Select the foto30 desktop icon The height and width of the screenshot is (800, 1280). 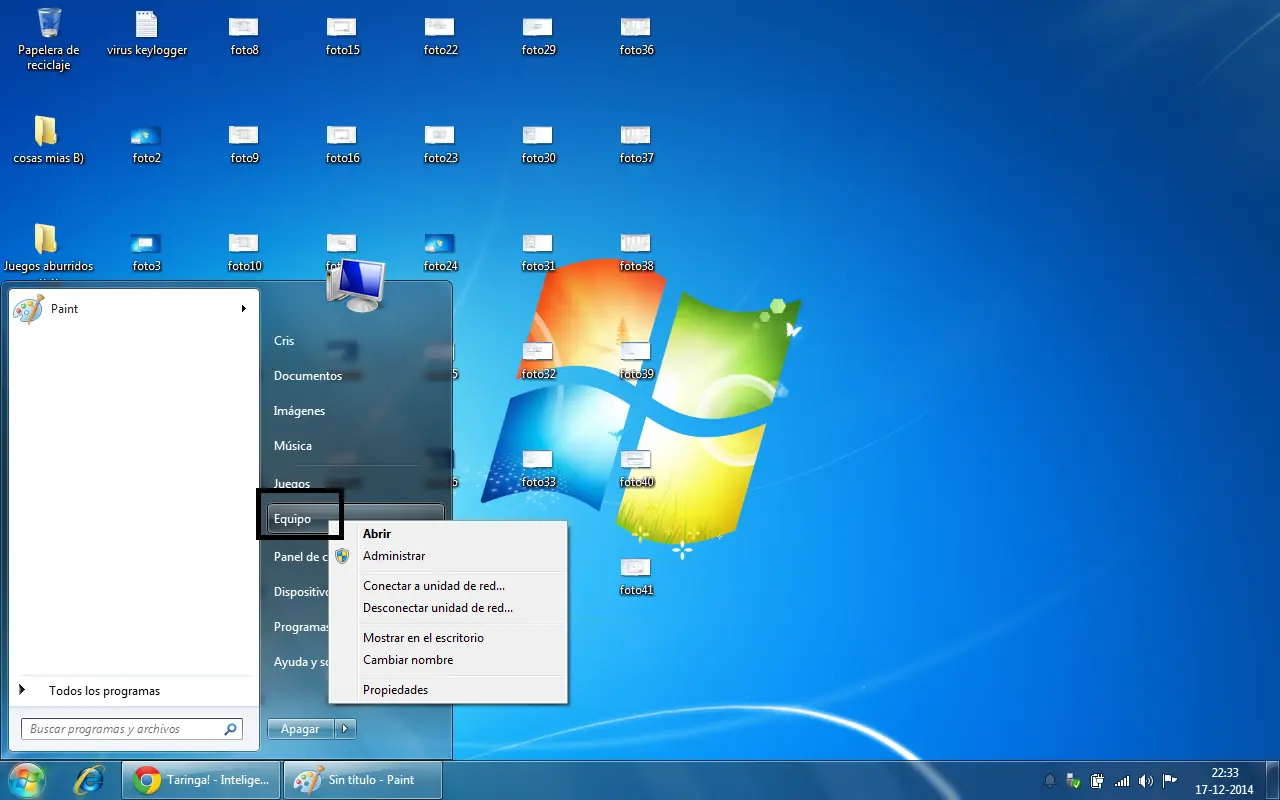[x=538, y=143]
